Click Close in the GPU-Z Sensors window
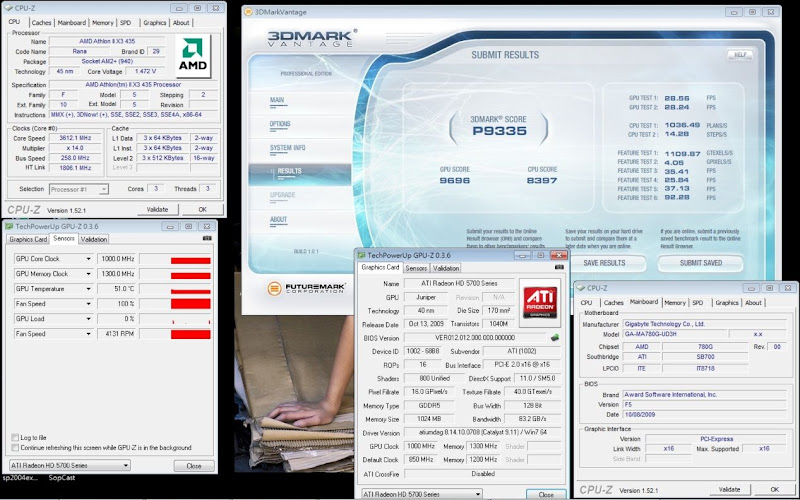 point(194,466)
